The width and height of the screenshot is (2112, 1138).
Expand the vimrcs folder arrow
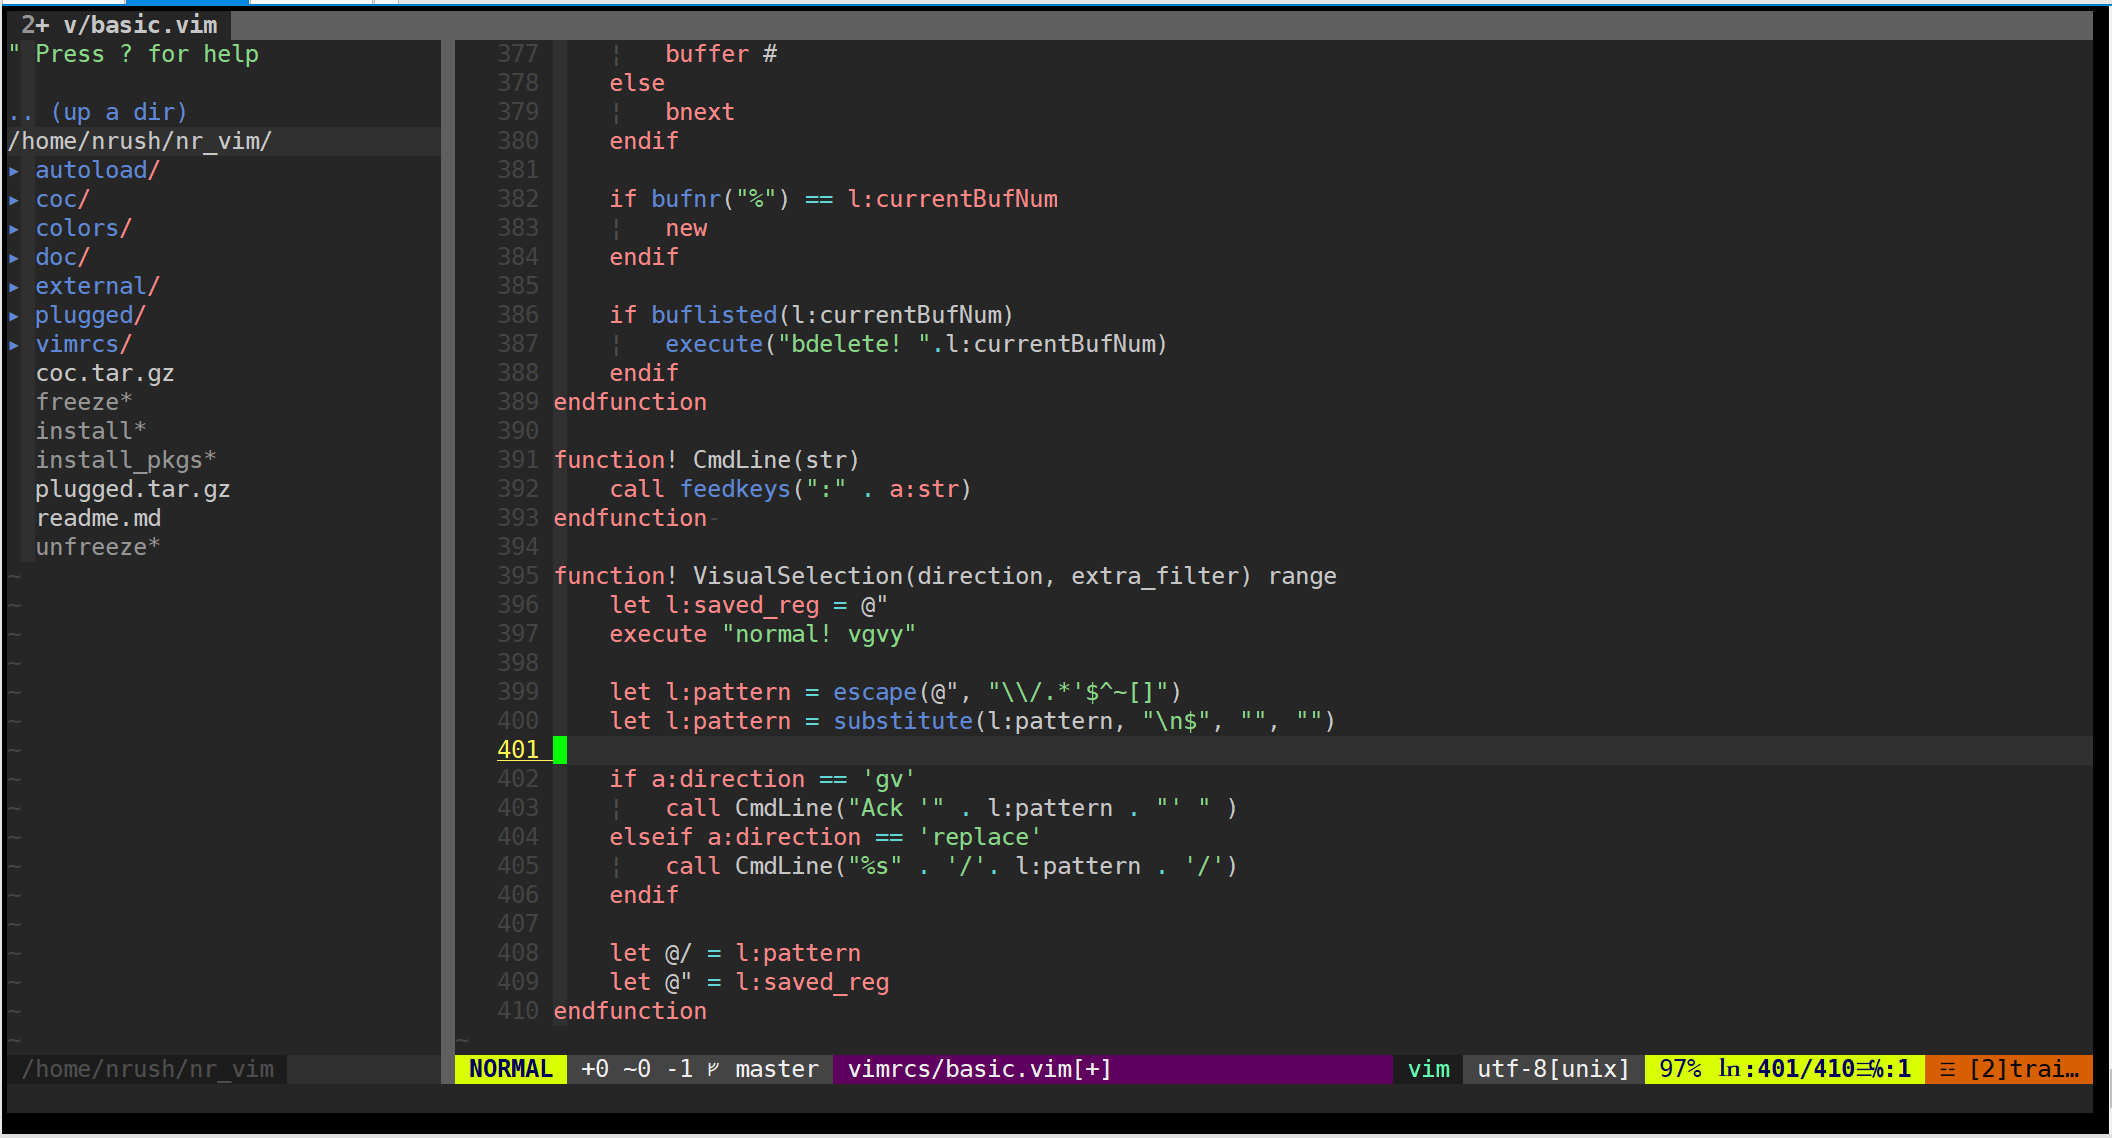pos(14,345)
